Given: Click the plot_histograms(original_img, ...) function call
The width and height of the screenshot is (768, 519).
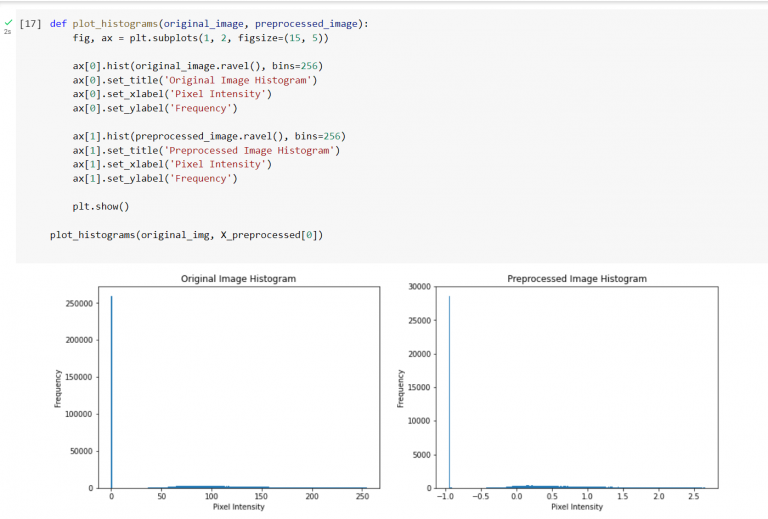Looking at the screenshot, I should pyautogui.click(x=186, y=235).
